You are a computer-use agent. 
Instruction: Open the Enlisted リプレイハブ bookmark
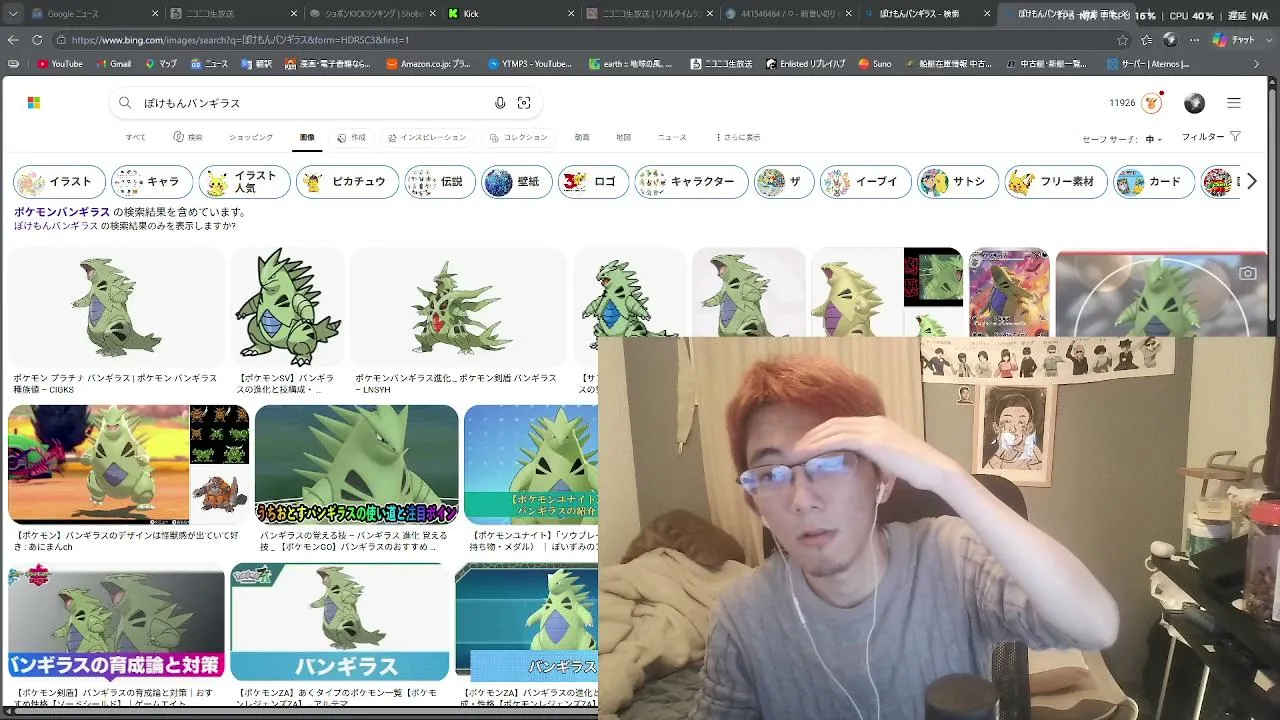click(x=806, y=64)
